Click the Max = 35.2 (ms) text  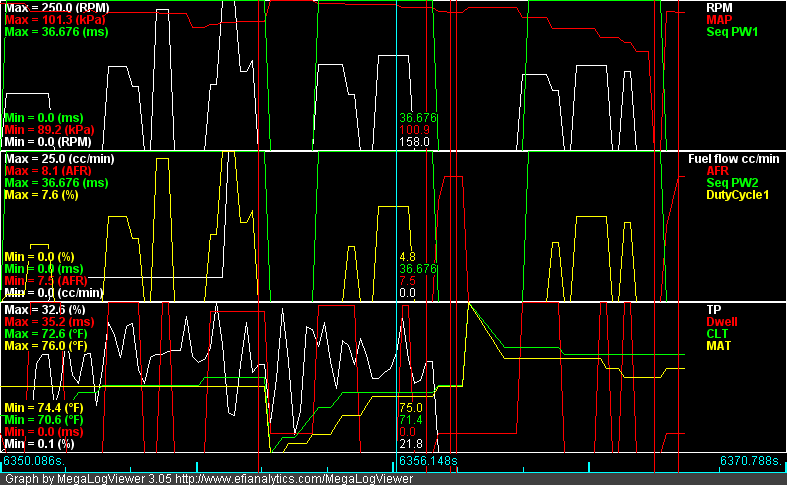49,322
